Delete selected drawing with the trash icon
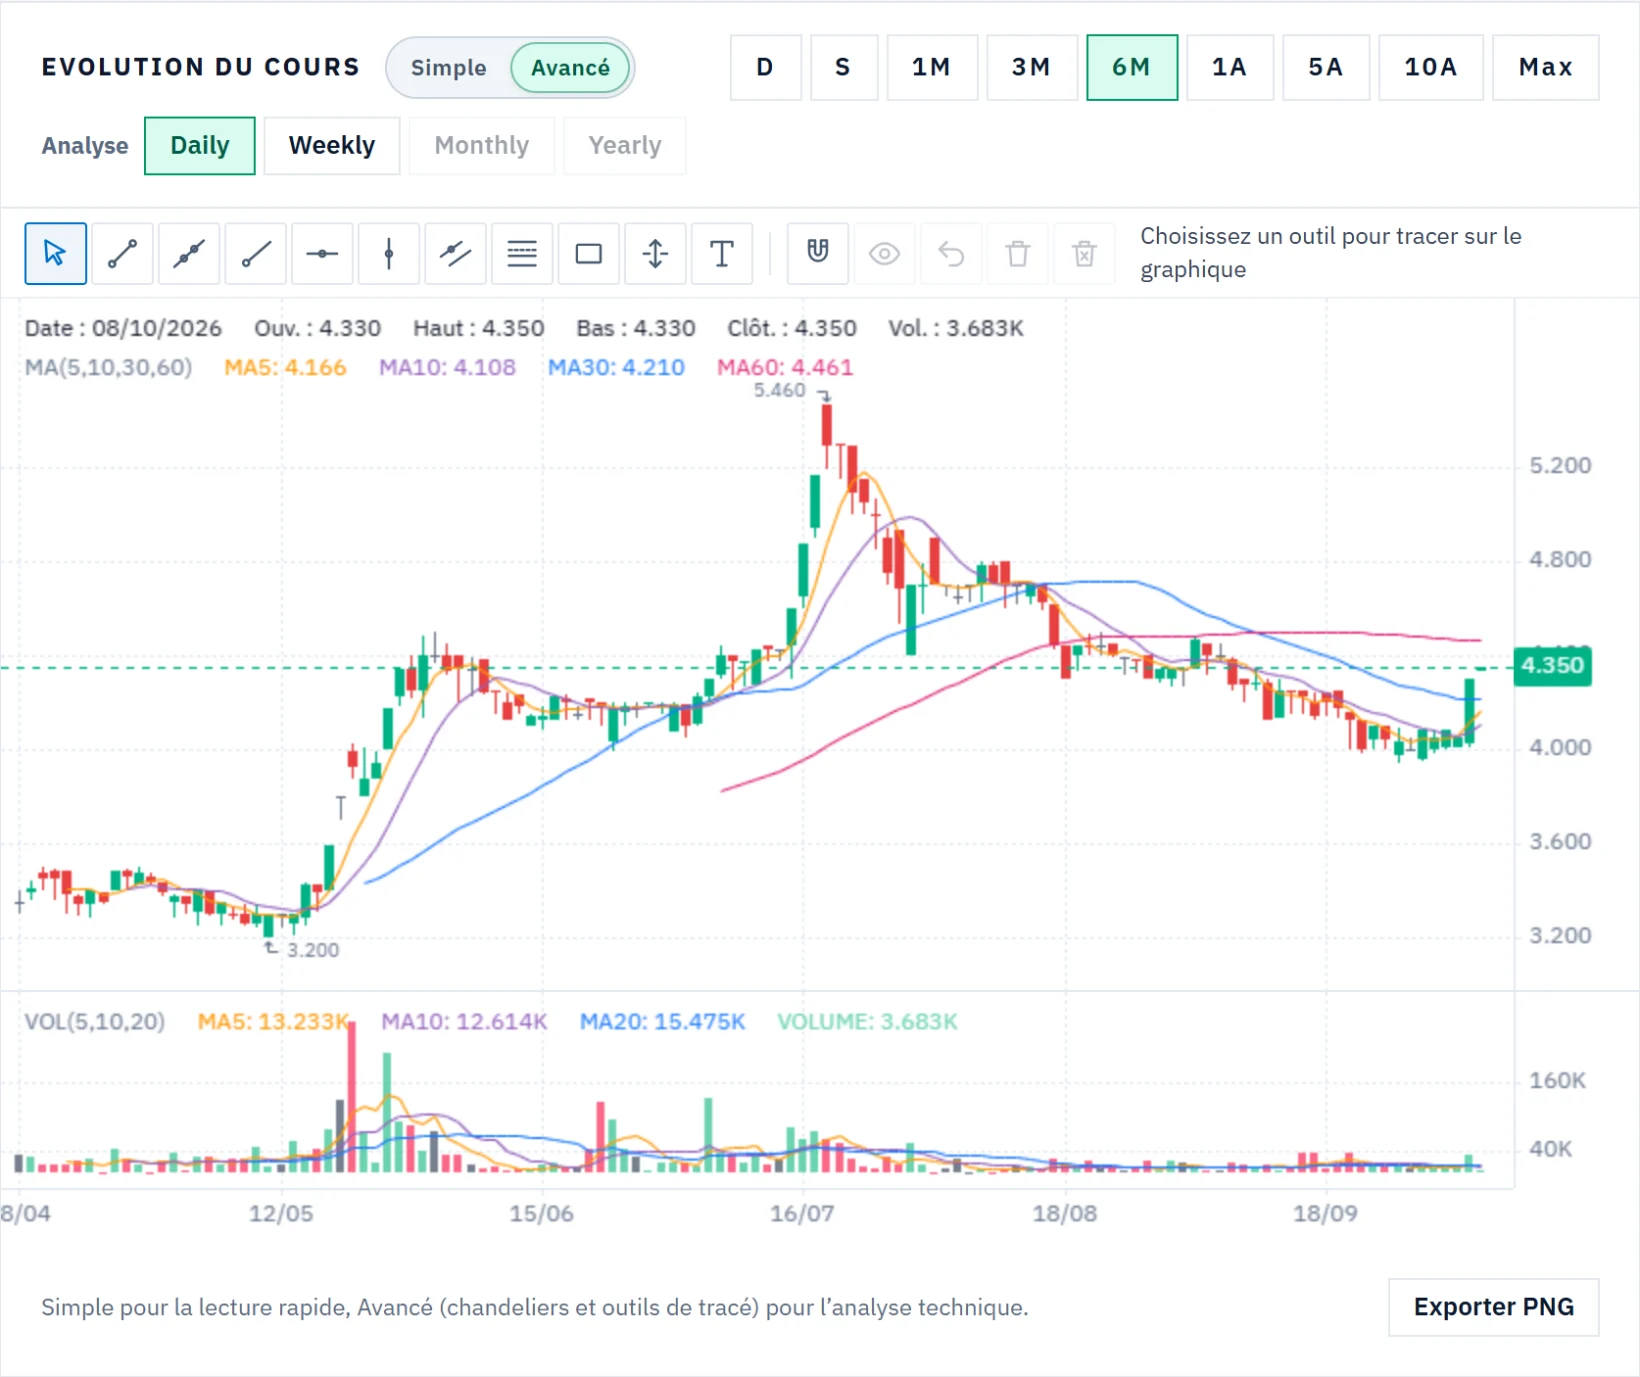 coord(1018,254)
